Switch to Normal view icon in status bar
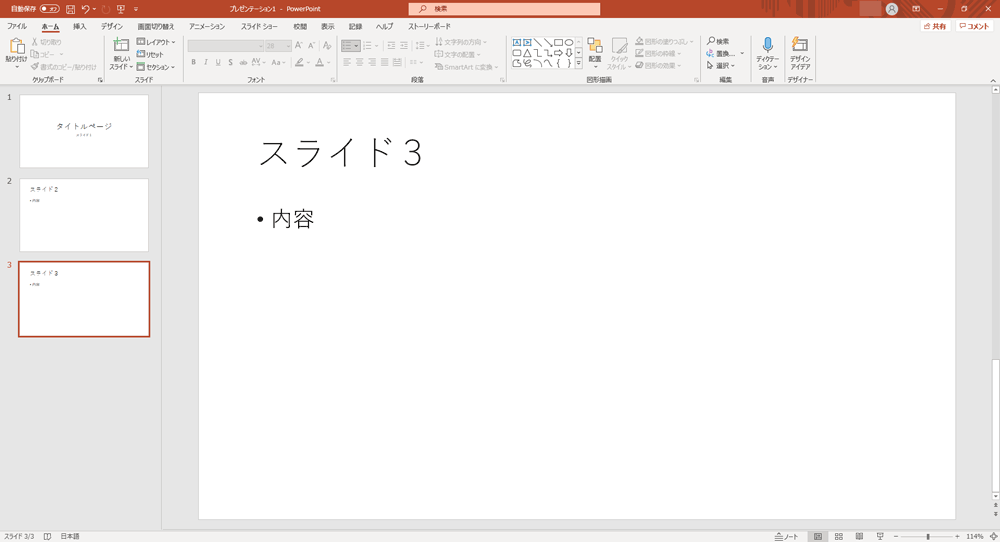This screenshot has height=542, width=1000. click(x=818, y=536)
